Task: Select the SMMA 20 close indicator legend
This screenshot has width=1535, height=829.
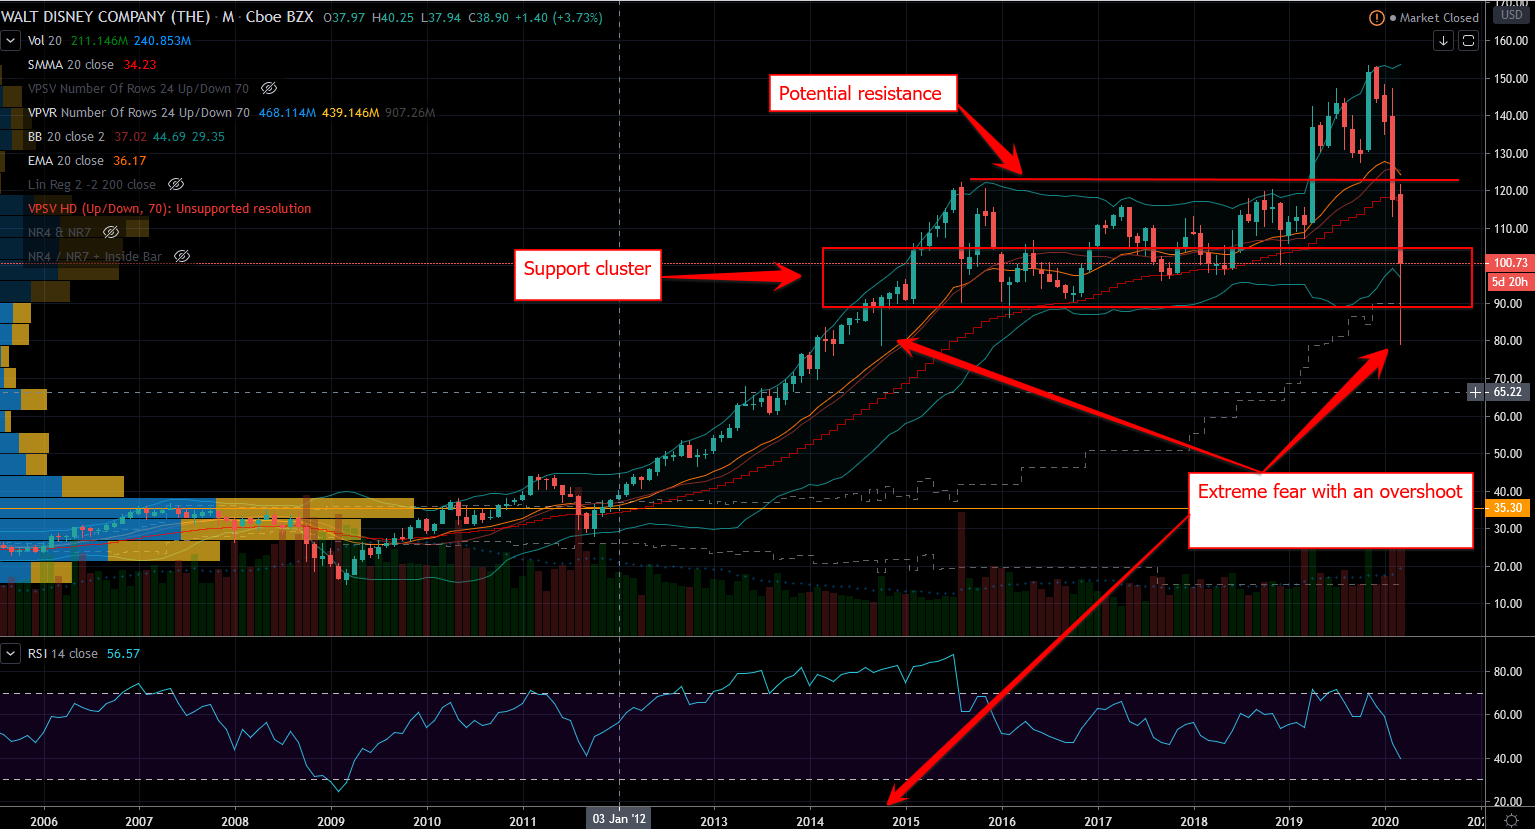Action: [71, 65]
